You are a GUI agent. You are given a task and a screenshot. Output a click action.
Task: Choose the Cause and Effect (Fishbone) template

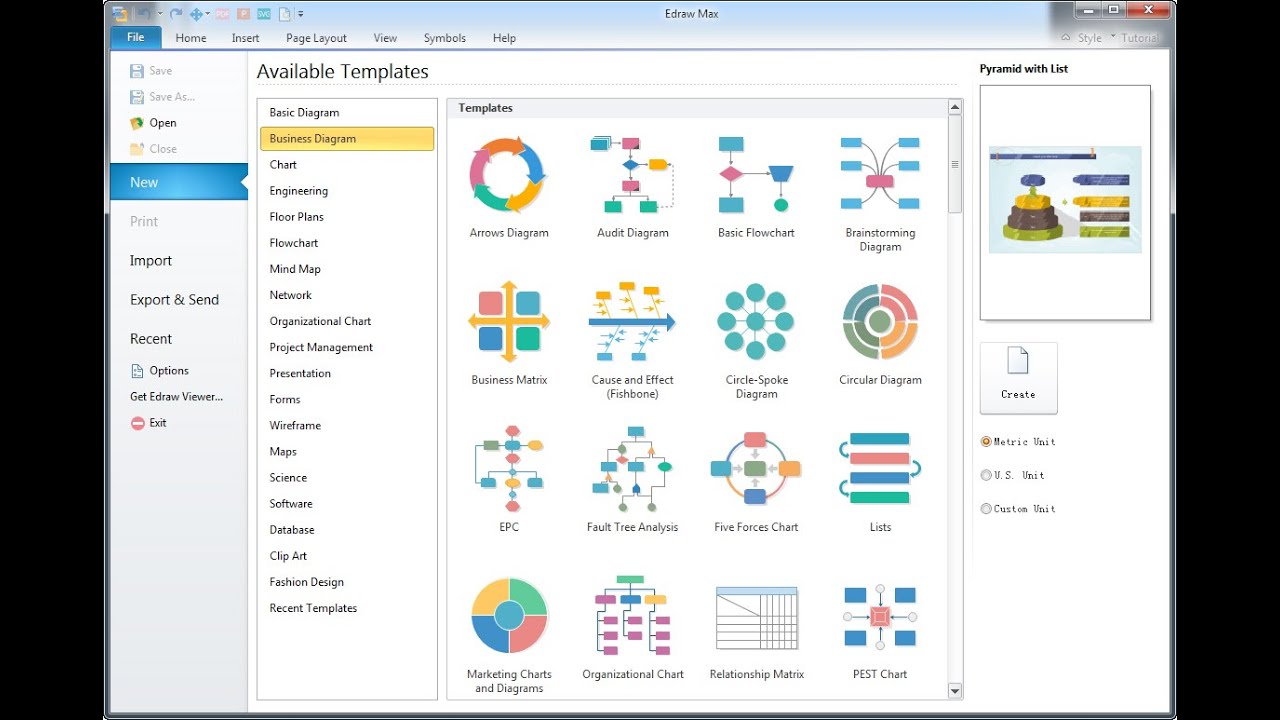tap(633, 341)
